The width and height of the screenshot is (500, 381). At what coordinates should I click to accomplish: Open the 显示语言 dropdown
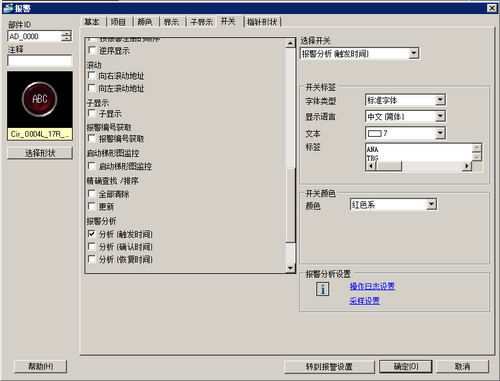(x=440, y=116)
